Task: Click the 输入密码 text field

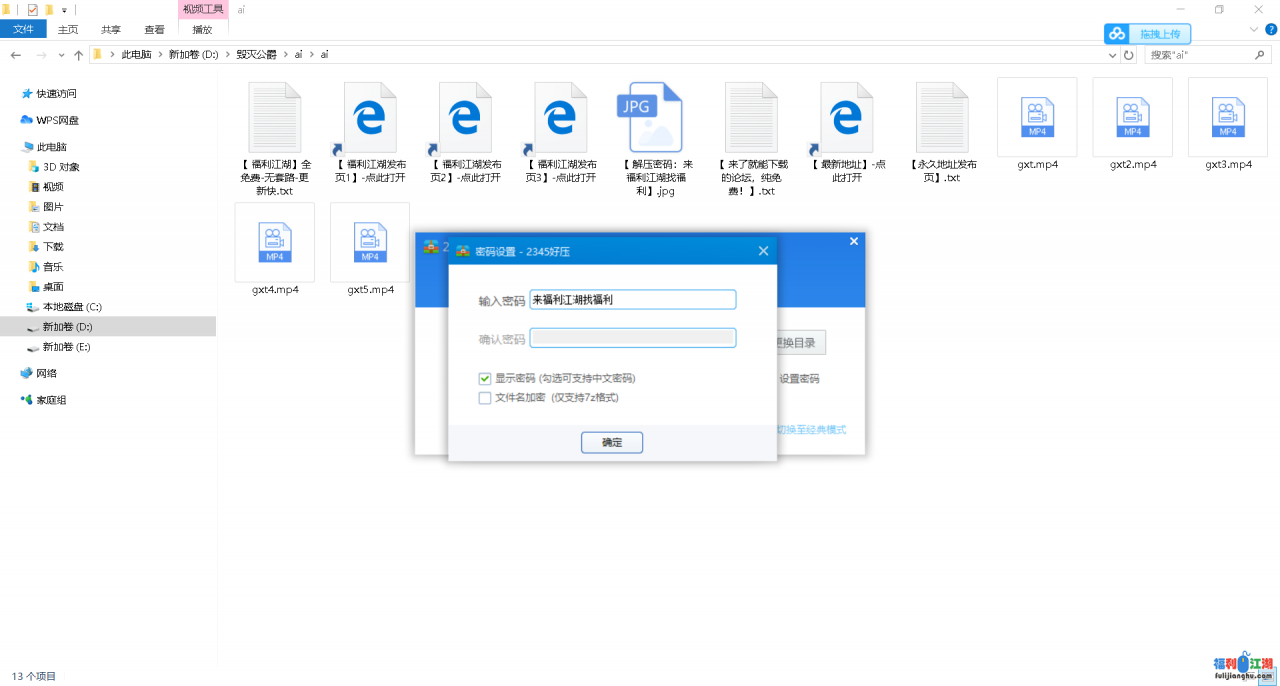Action: coord(632,300)
